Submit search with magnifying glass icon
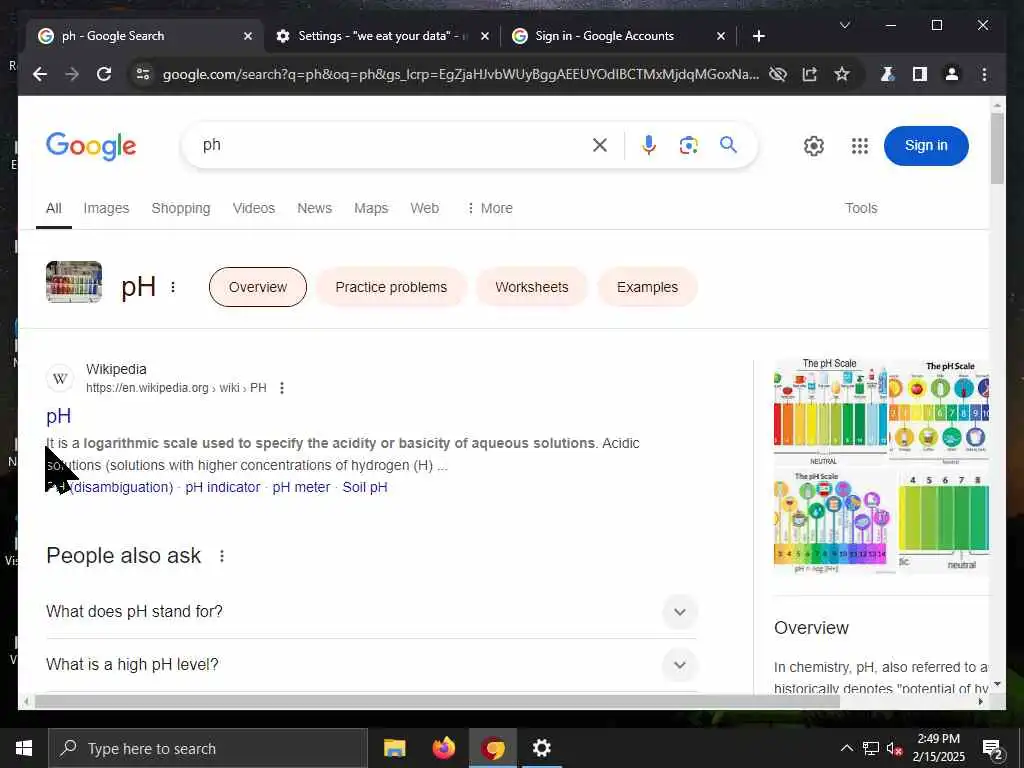Image resolution: width=1024 pixels, height=768 pixels. click(x=728, y=145)
